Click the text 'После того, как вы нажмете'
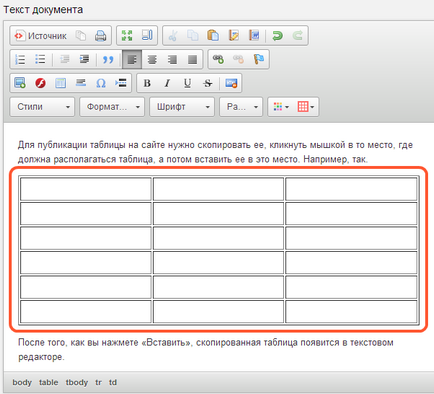Image resolution: width=434 pixels, height=394 pixels. [x=79, y=342]
